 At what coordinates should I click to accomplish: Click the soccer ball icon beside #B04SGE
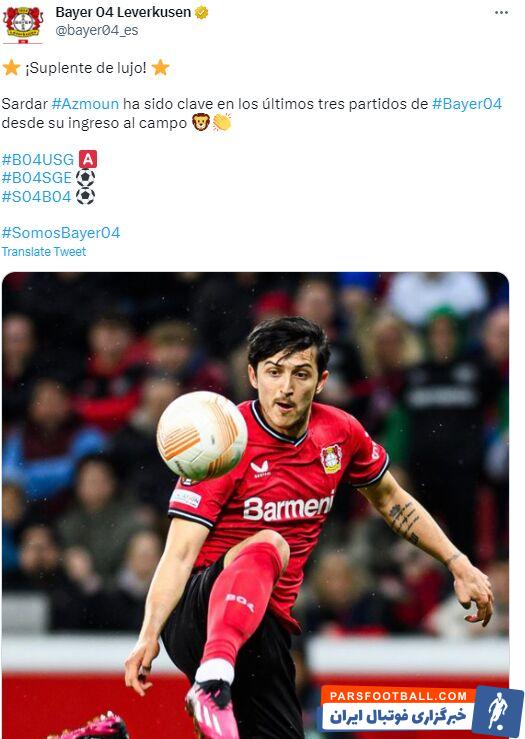pos(85,178)
